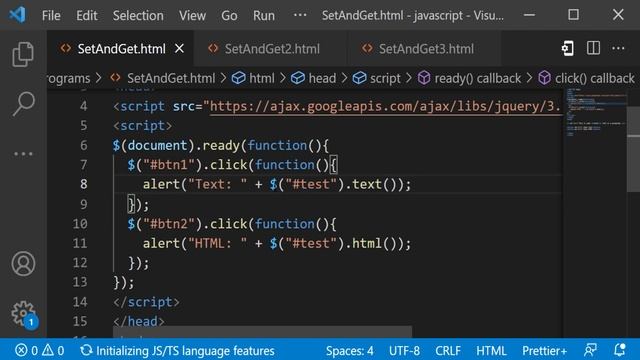640x360 pixels.
Task: Change end of line sequence CRLF
Action: point(448,350)
